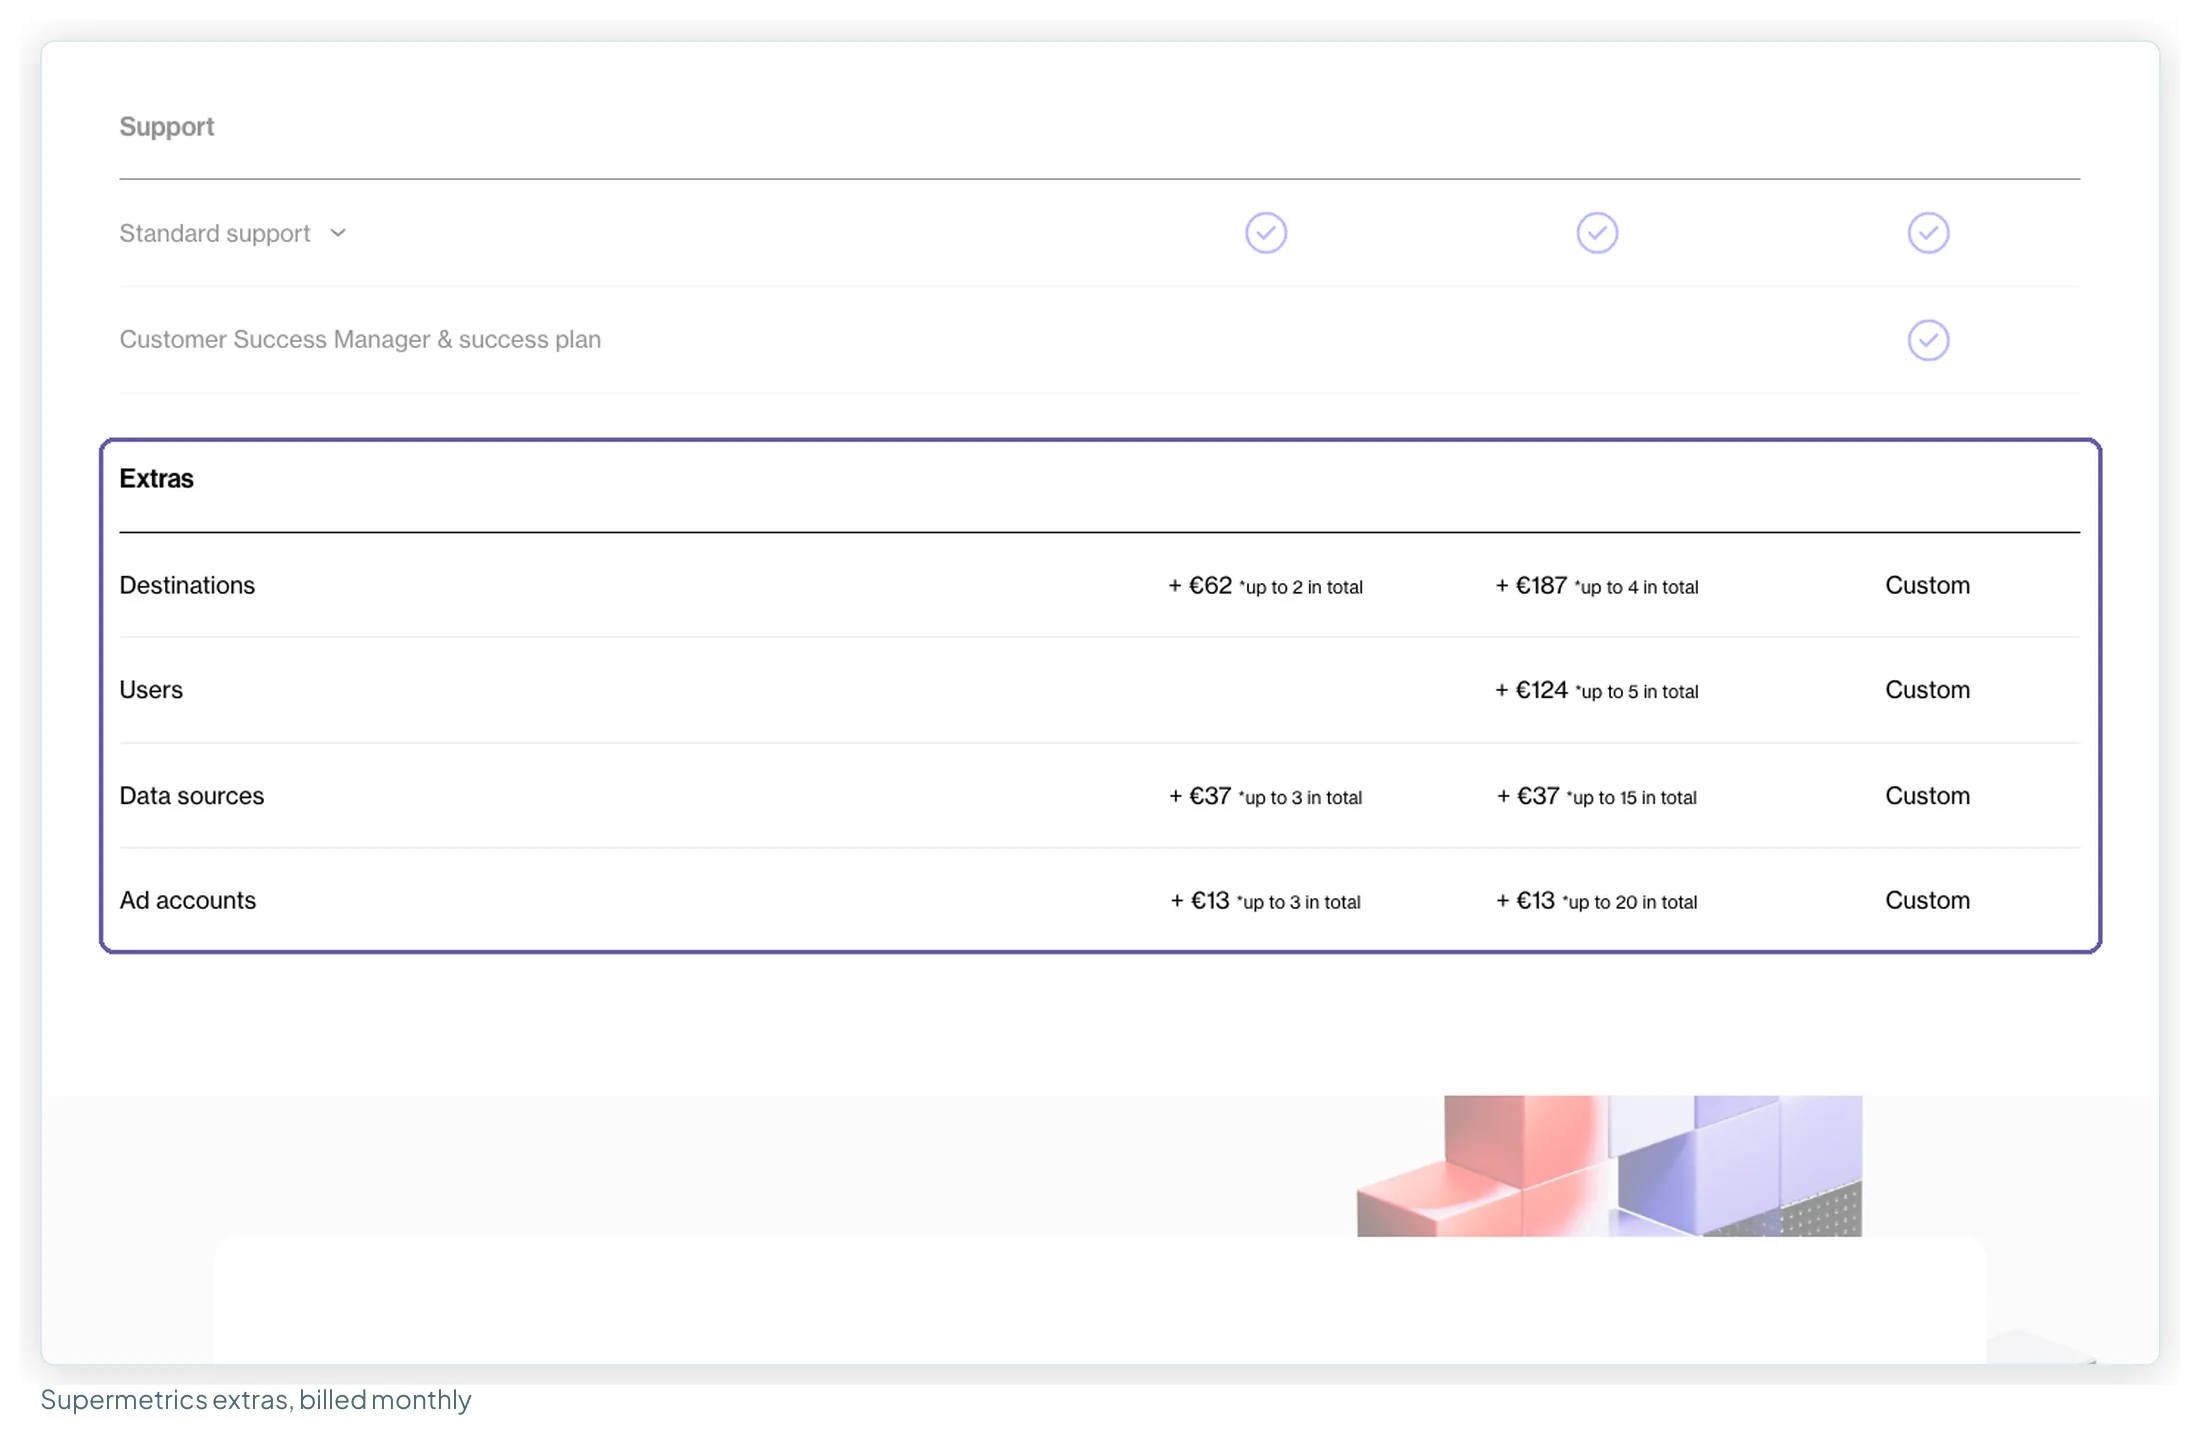Screen dimensions: 2200x1439
Task: Select Customer Success Manager & success plan text
Action: (360, 340)
